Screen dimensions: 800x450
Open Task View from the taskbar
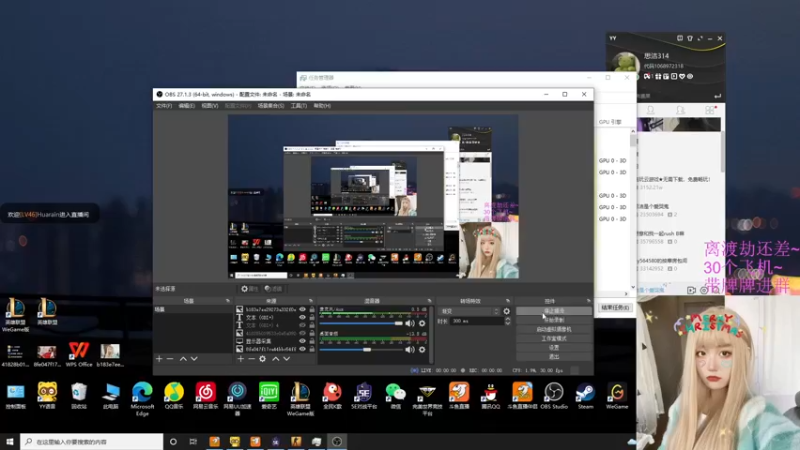(x=193, y=441)
